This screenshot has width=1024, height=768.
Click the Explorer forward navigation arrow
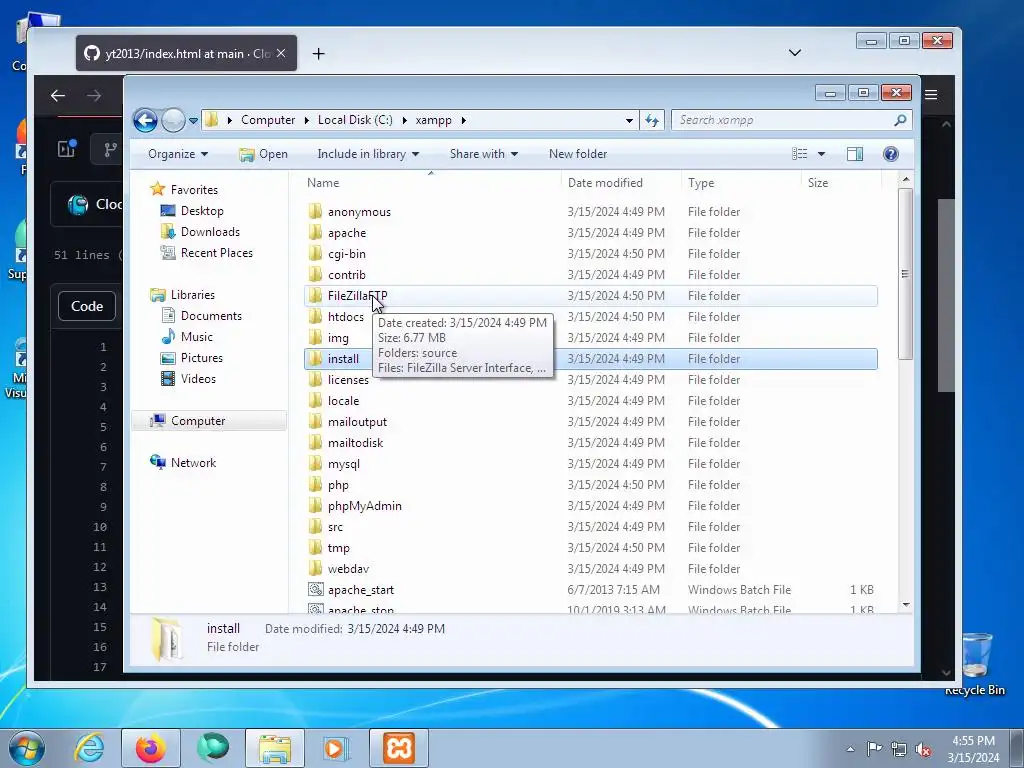173,120
